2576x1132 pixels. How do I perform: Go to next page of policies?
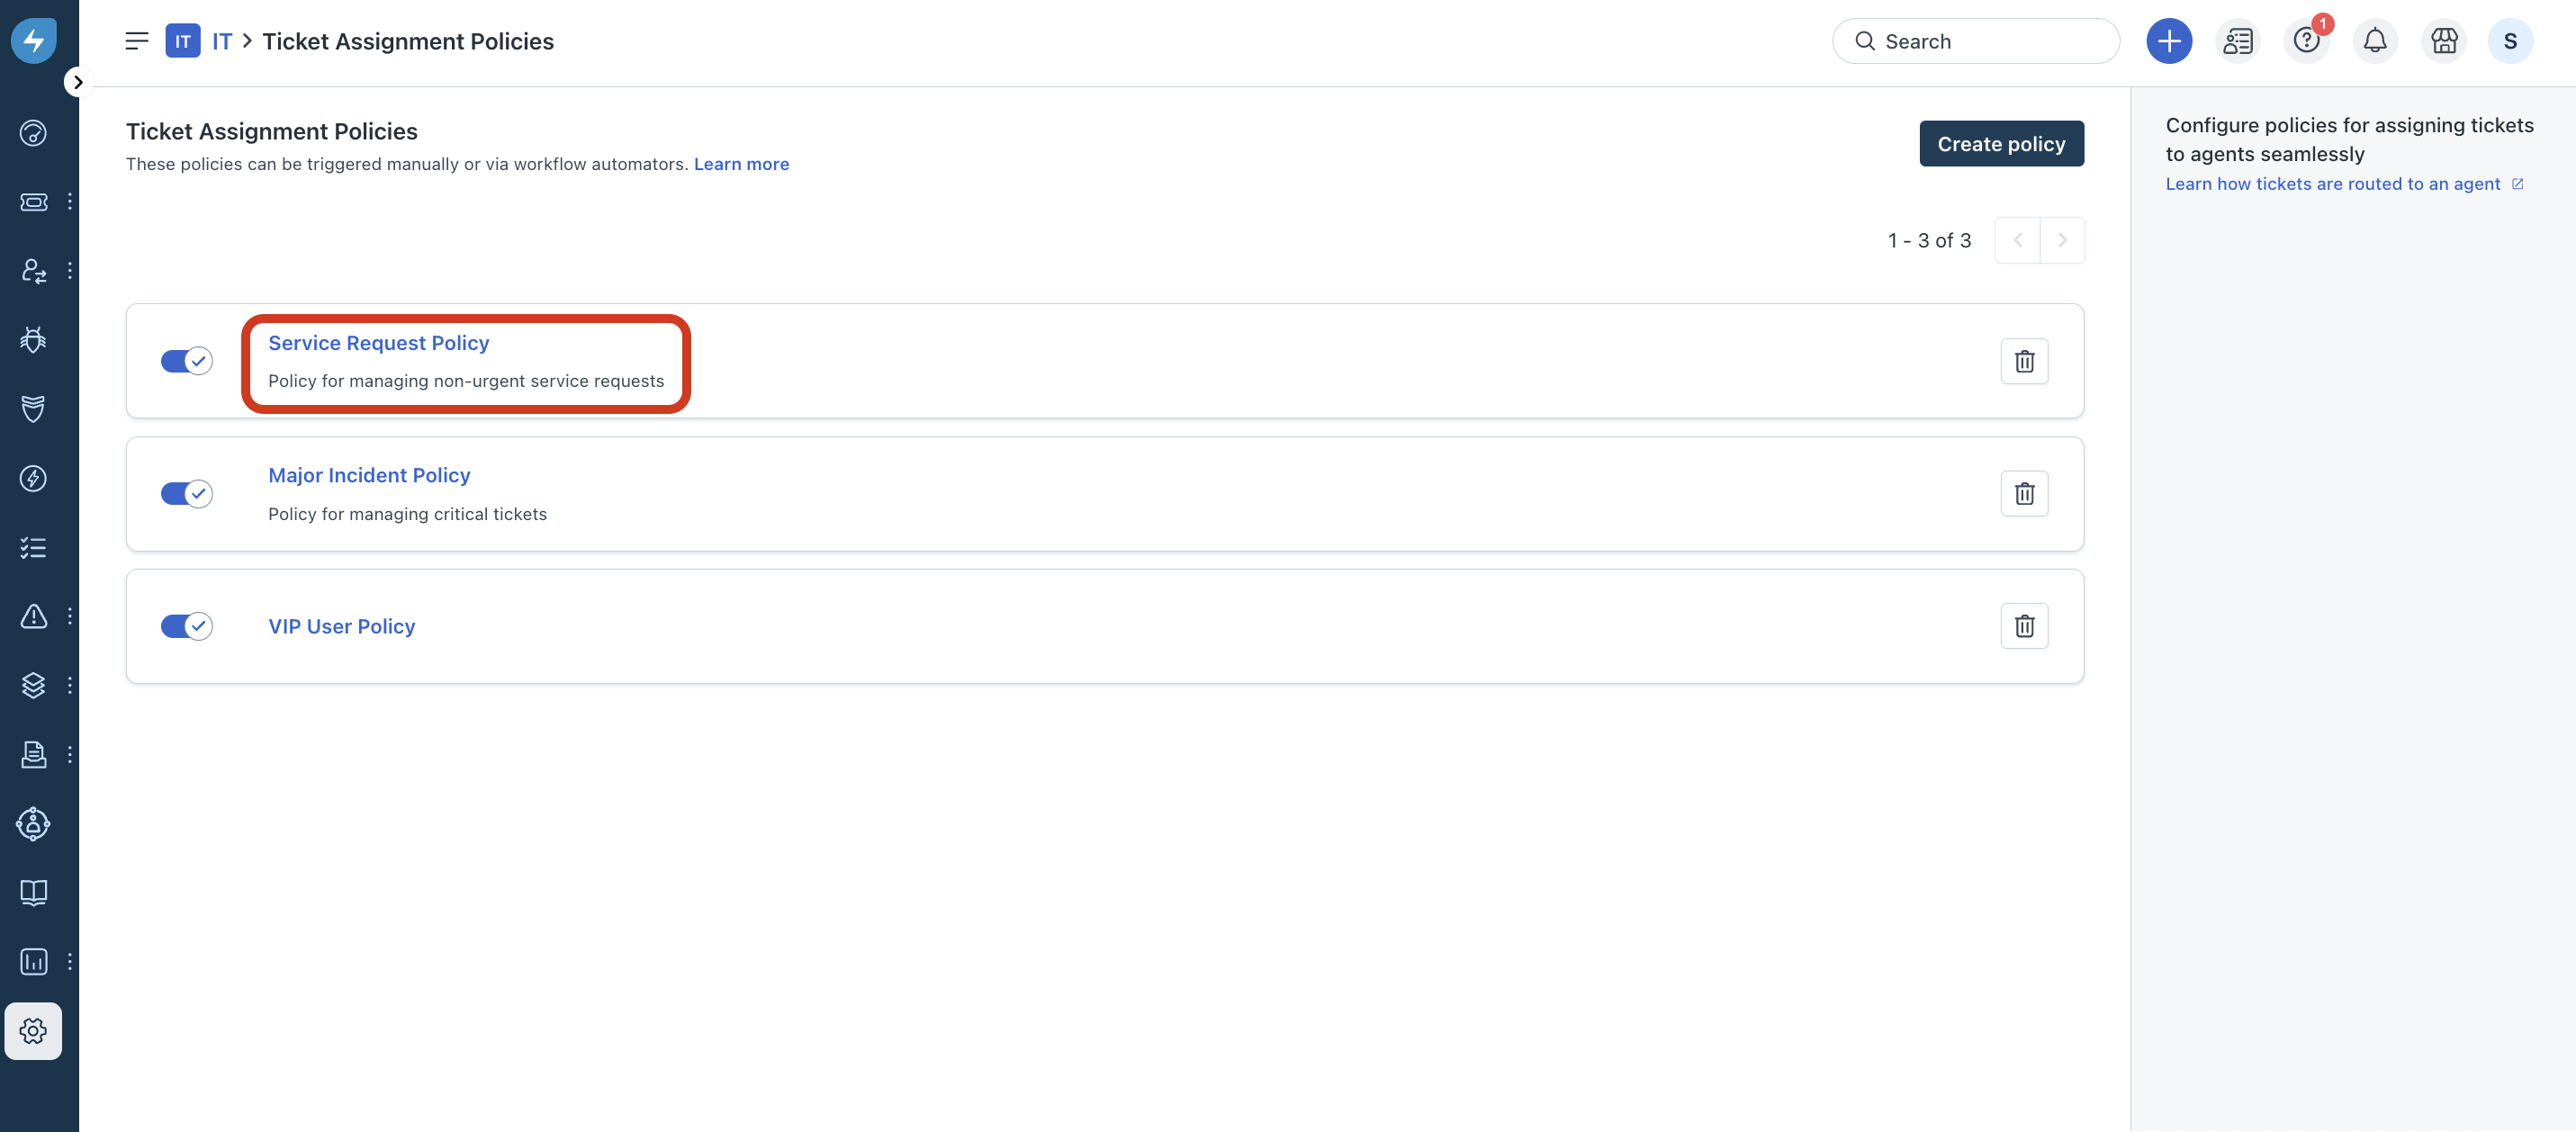[2062, 240]
